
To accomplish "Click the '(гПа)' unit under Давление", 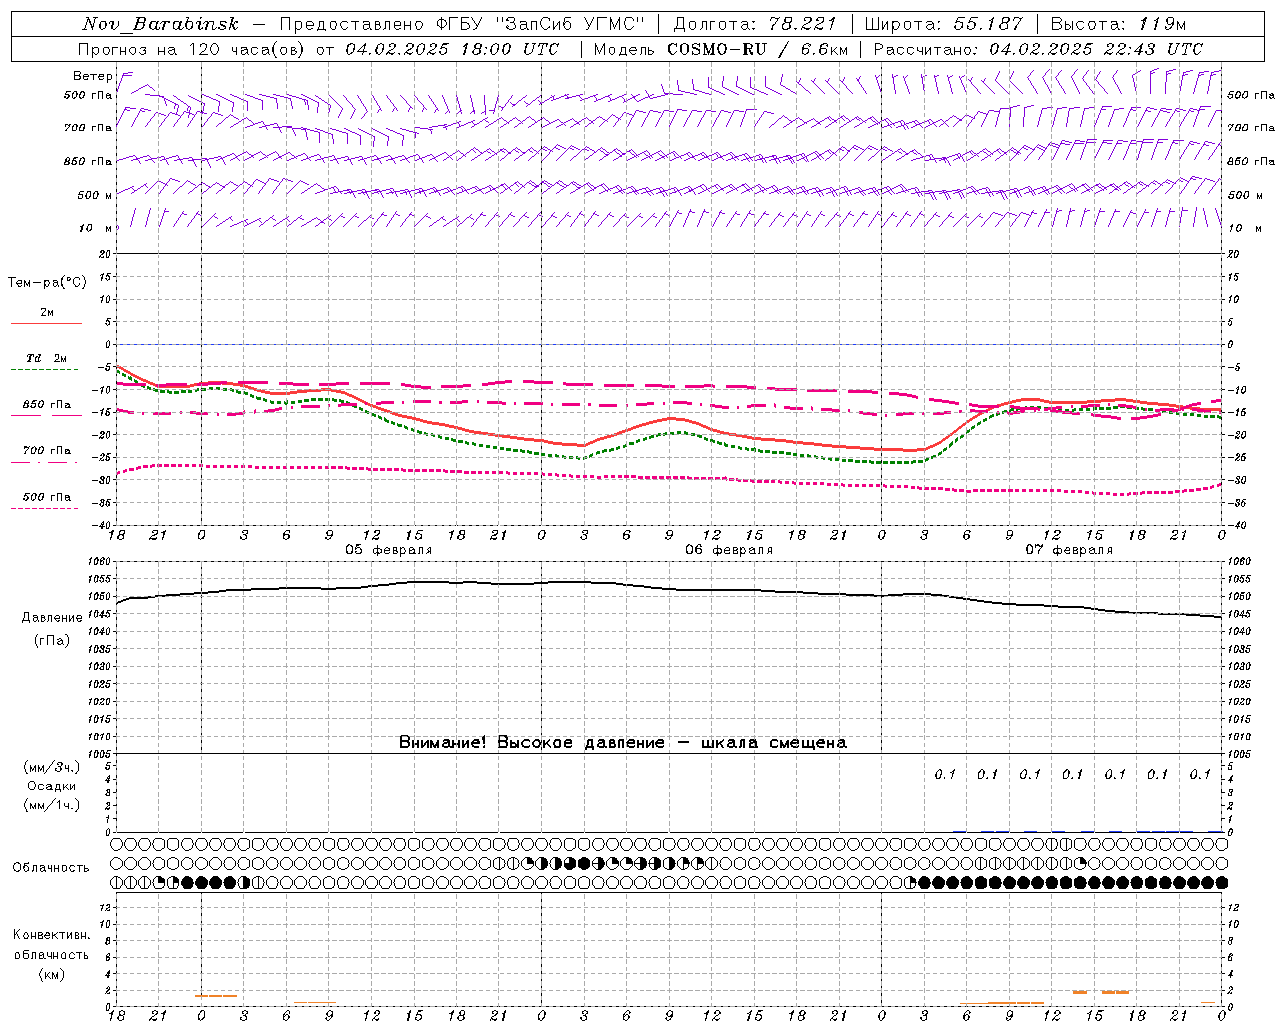I will pyautogui.click(x=52, y=641).
